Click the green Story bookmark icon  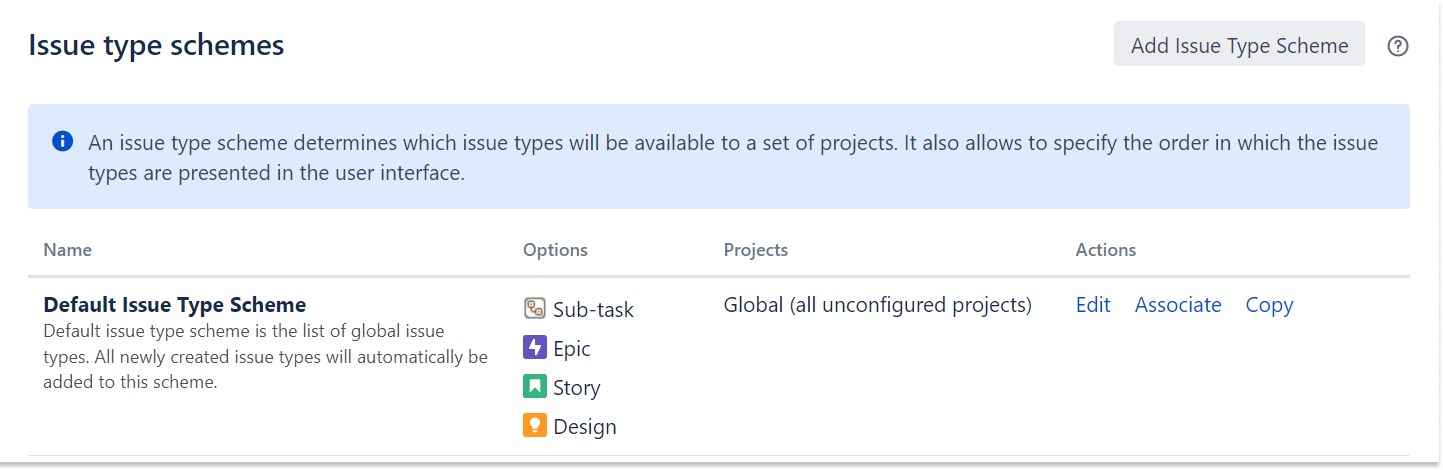[535, 387]
